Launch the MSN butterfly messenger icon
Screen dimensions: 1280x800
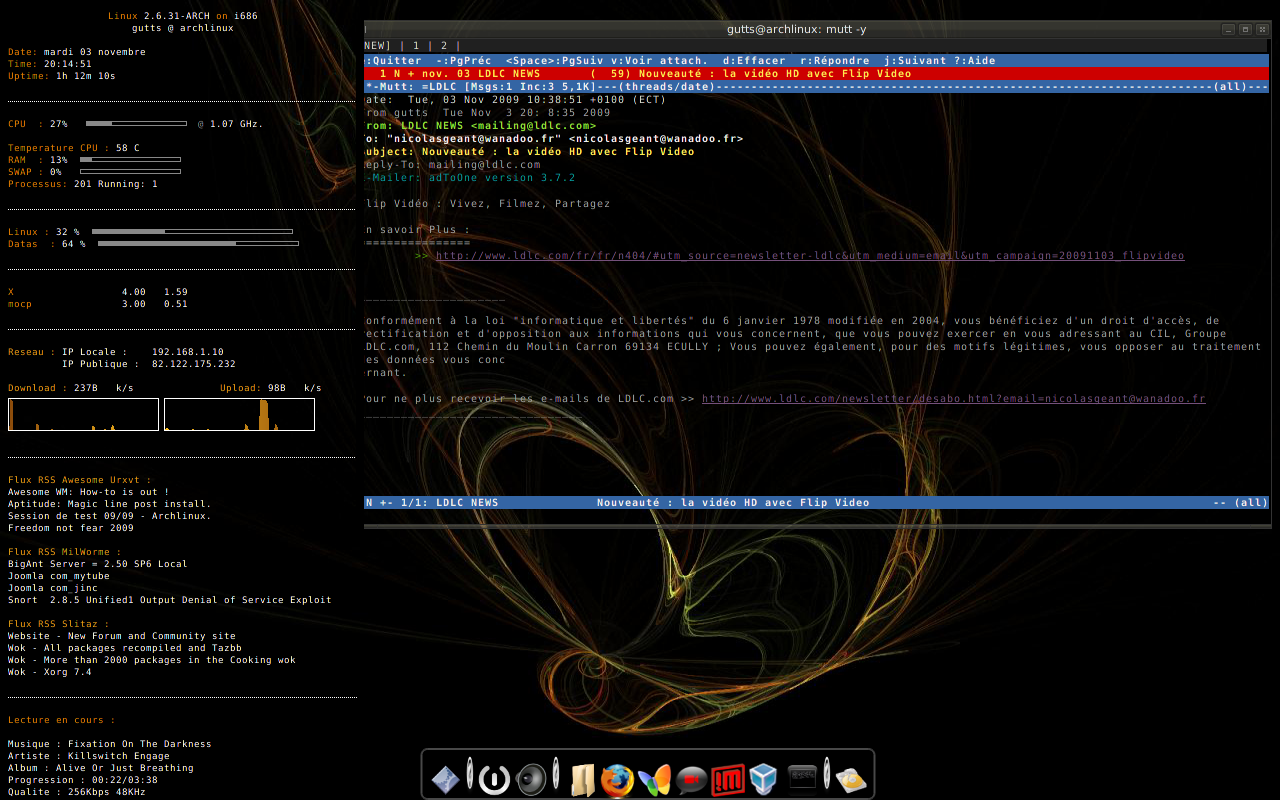tap(654, 780)
